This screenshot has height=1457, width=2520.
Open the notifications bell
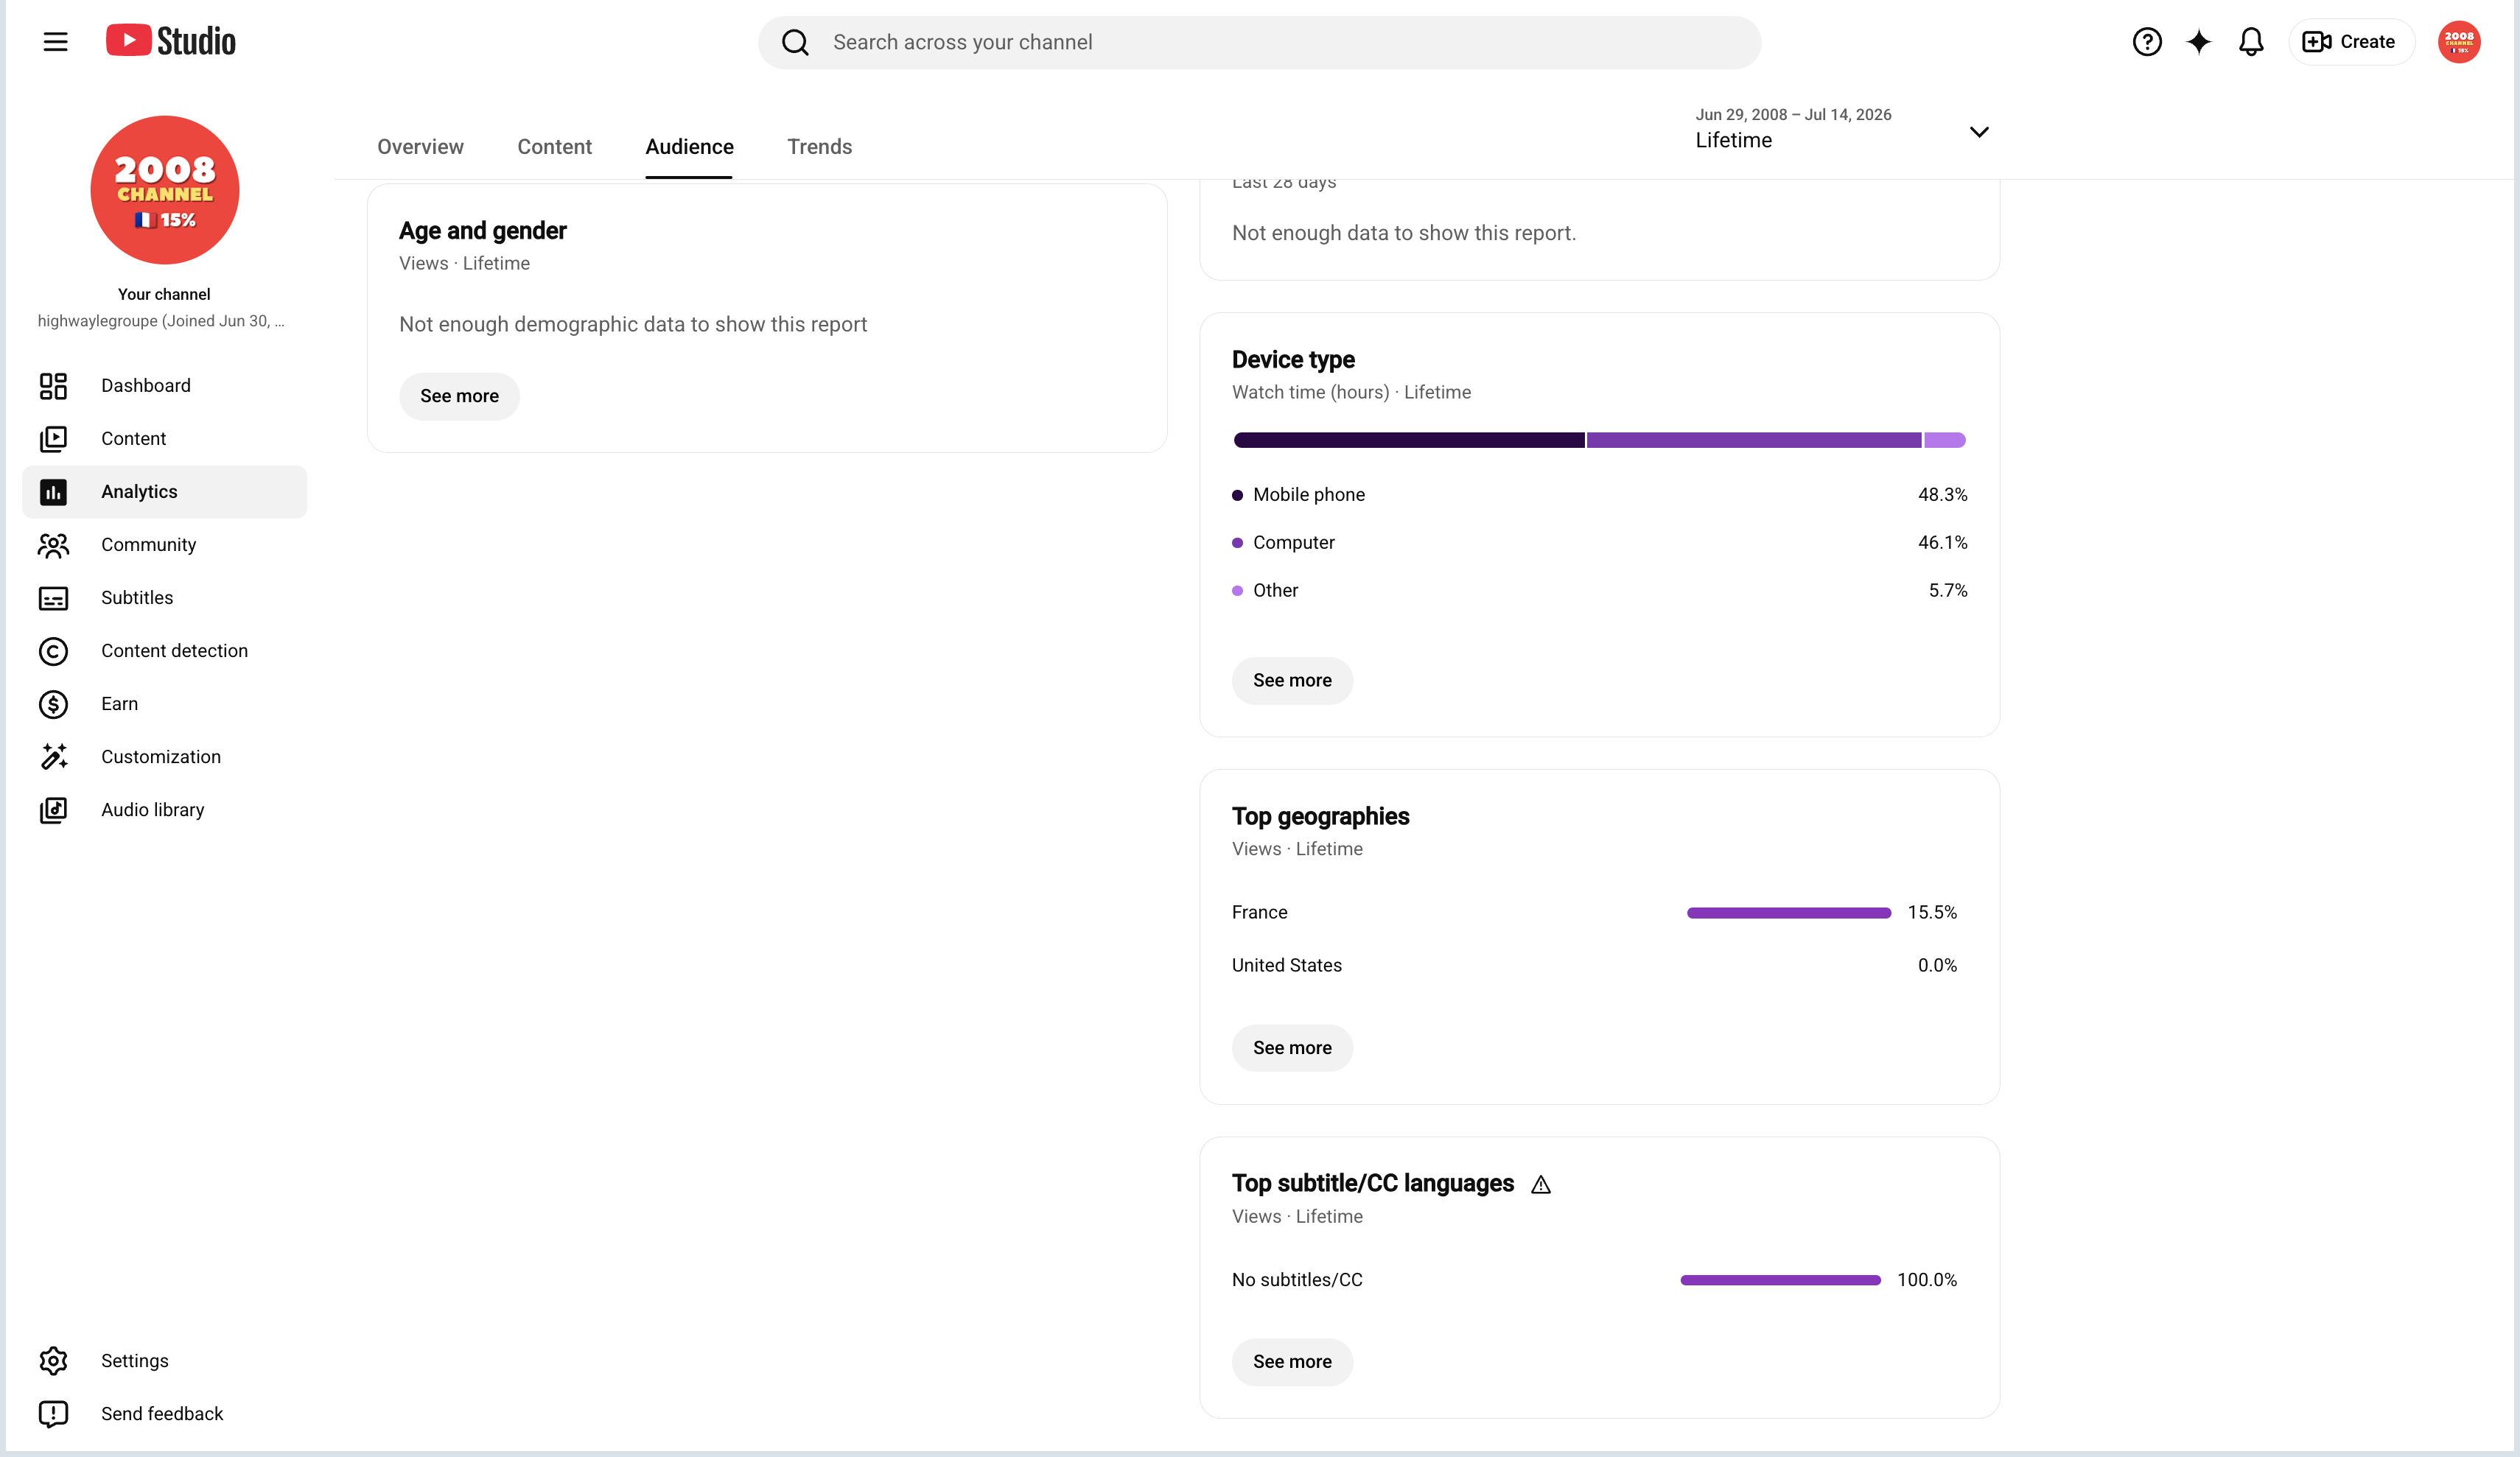[2250, 42]
